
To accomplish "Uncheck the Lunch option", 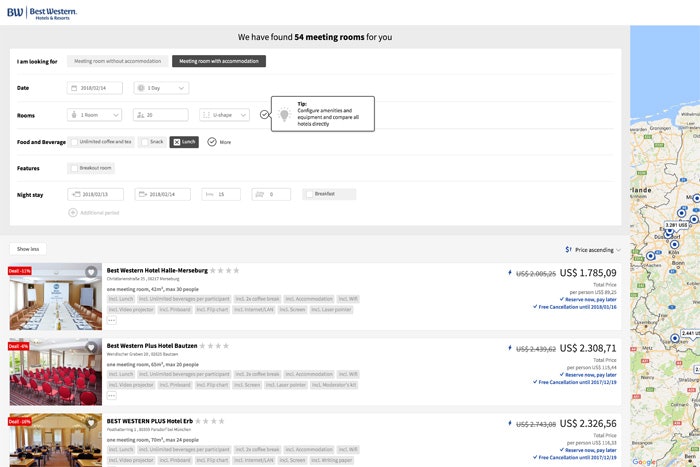I will [x=176, y=142].
